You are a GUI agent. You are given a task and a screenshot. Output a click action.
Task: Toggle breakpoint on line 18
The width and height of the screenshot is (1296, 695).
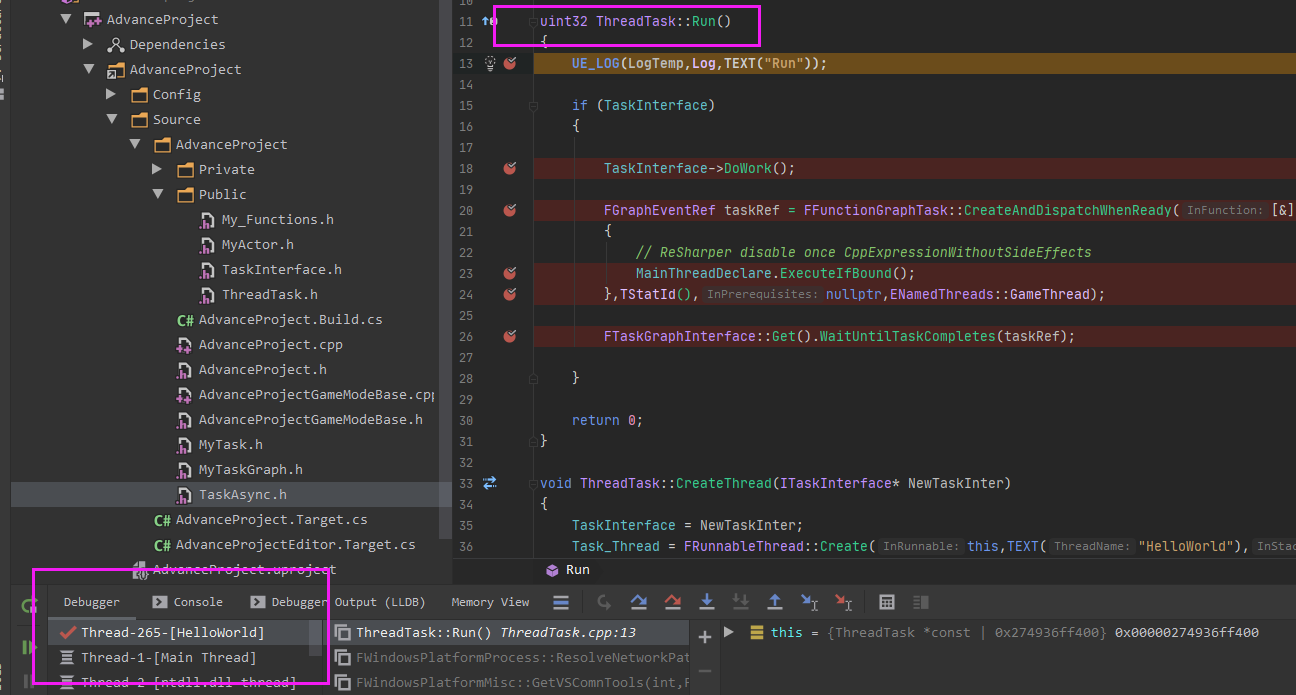[510, 168]
